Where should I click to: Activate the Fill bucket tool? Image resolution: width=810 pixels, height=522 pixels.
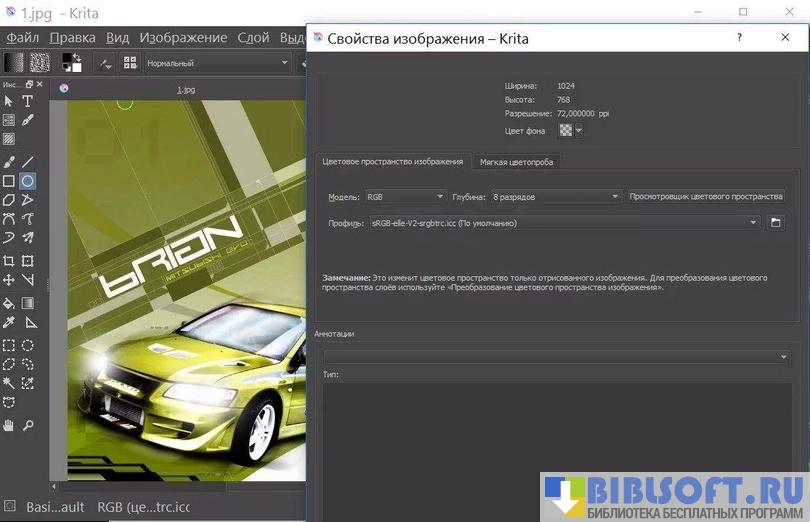click(x=9, y=303)
